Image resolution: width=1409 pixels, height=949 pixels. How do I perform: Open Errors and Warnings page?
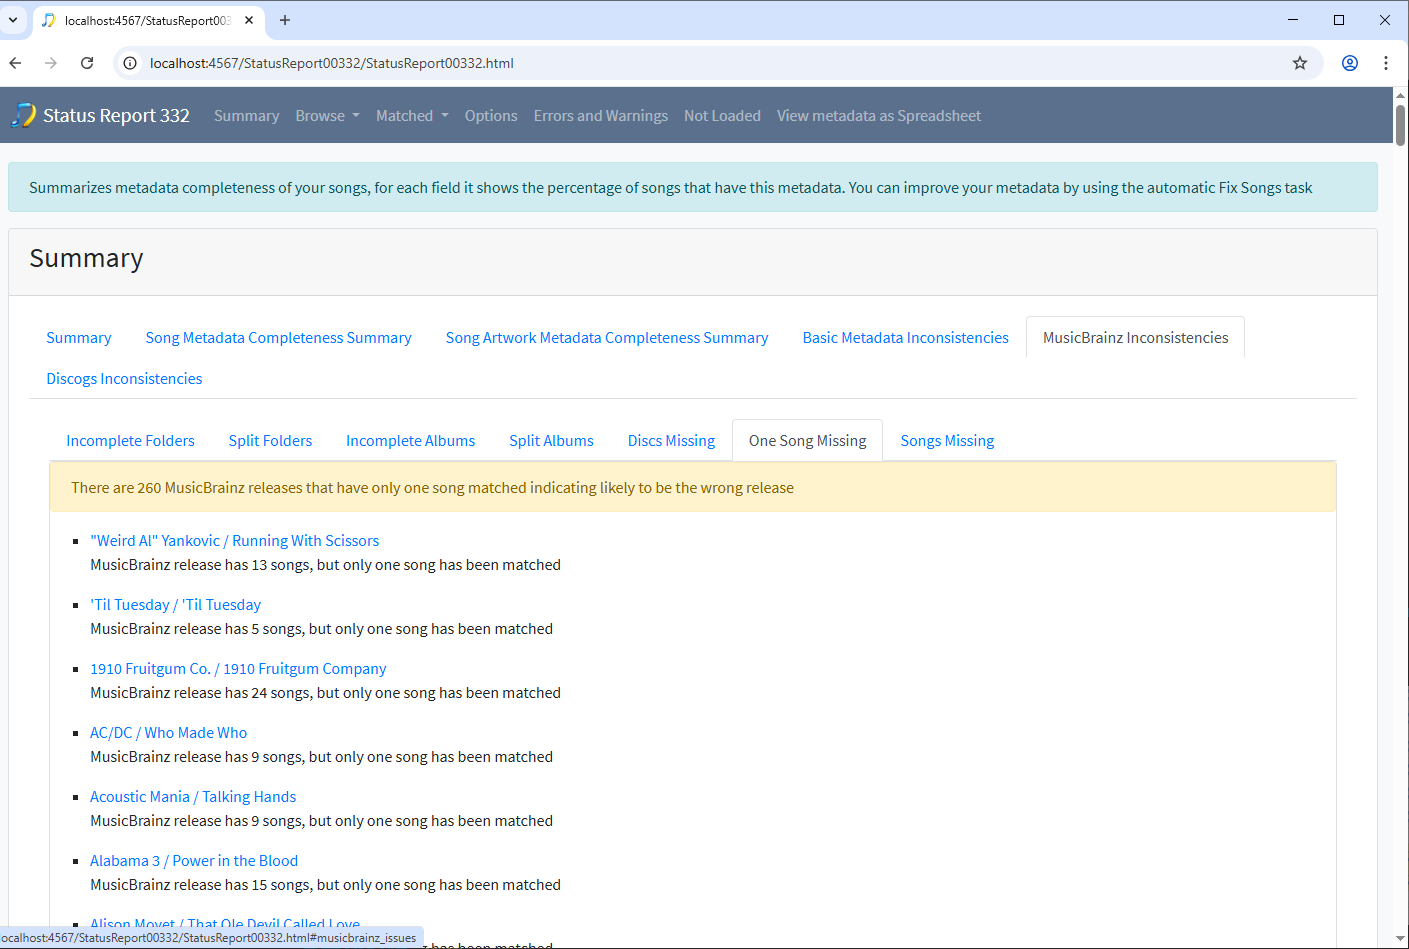pyautogui.click(x=601, y=116)
